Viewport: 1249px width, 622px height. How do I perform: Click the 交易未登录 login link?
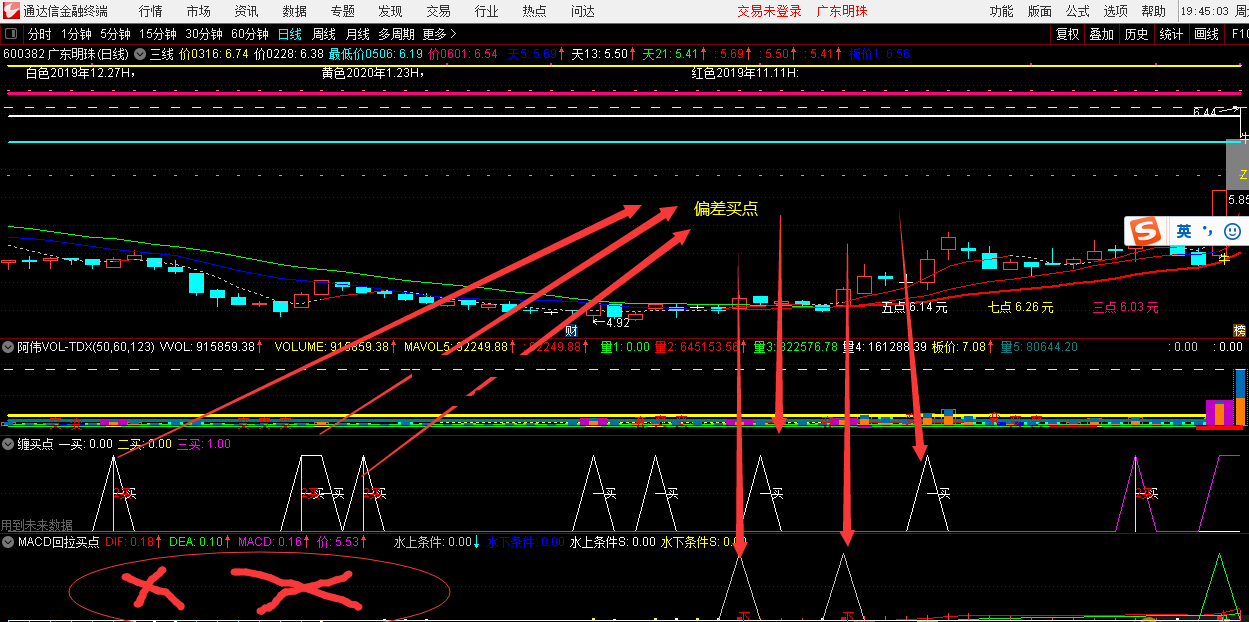(770, 11)
